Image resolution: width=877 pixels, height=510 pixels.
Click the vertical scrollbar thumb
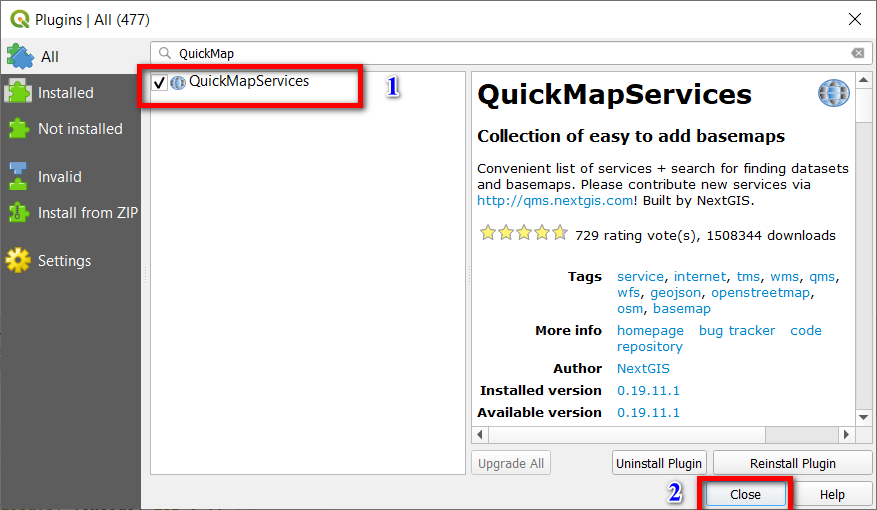click(863, 104)
